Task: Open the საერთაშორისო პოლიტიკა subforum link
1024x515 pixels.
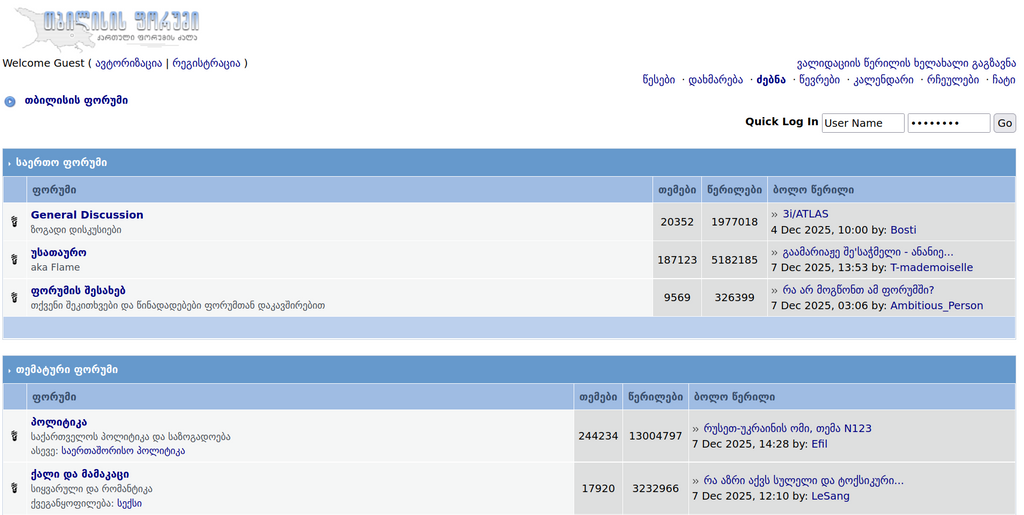Action: 123,451
